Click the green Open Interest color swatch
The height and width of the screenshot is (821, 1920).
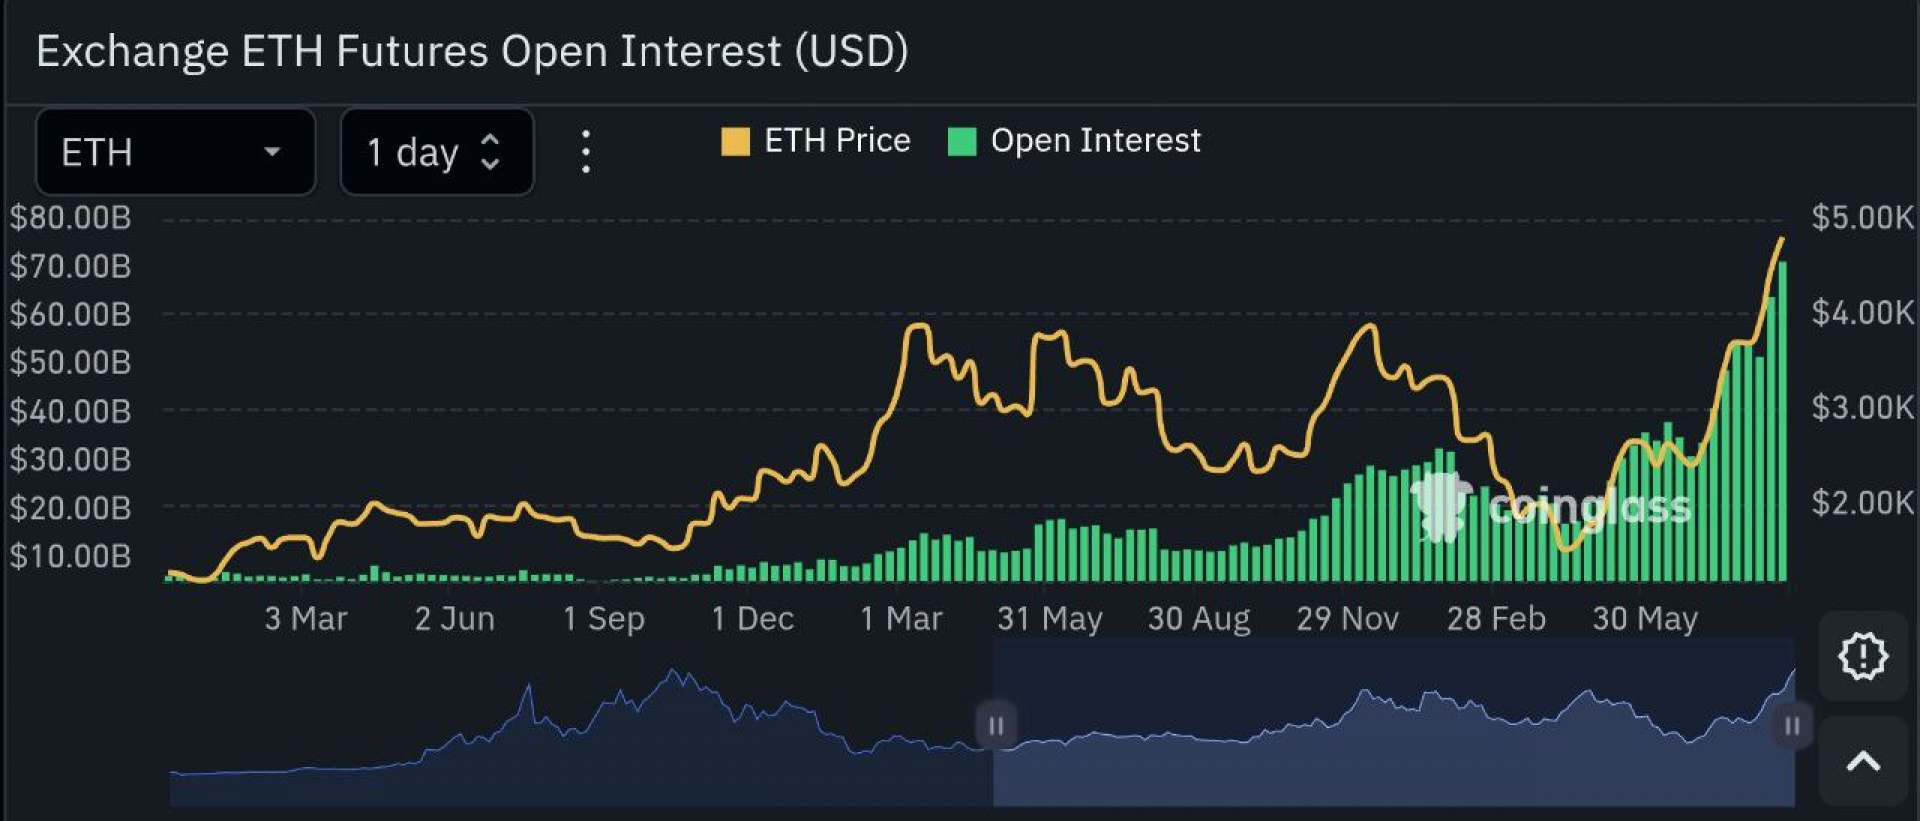coord(961,142)
